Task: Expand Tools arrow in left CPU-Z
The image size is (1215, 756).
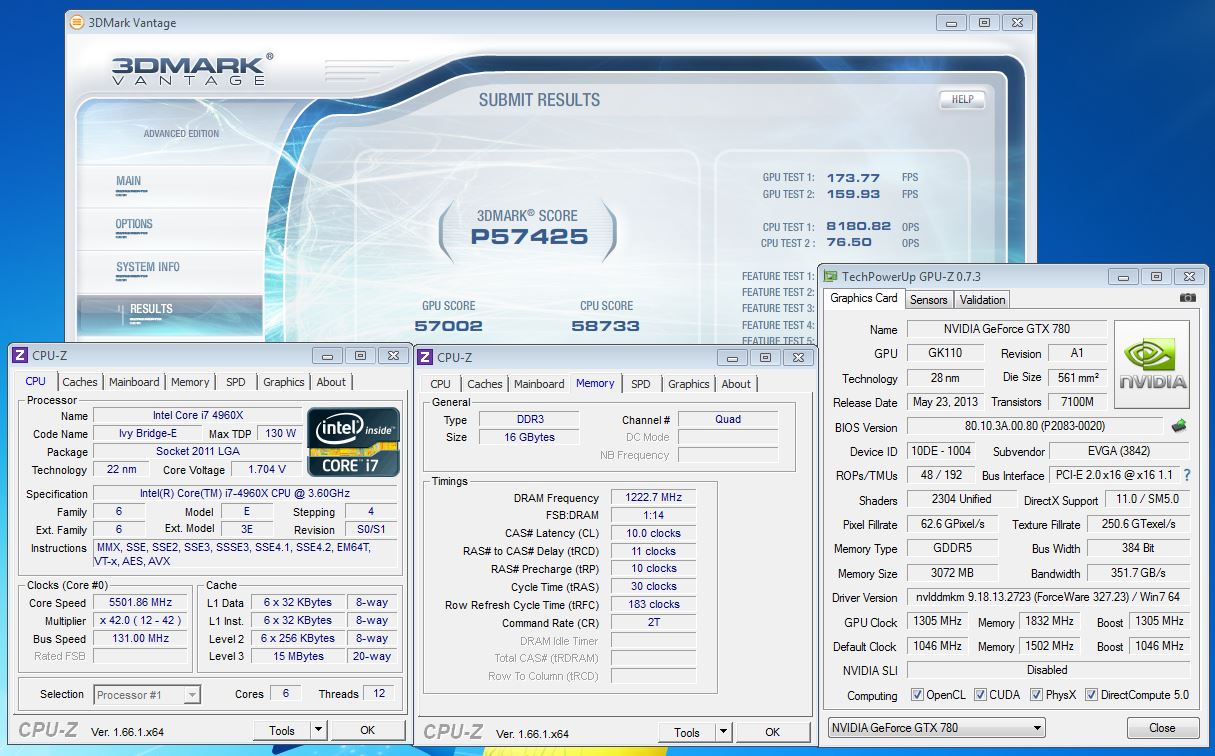Action: coord(318,731)
